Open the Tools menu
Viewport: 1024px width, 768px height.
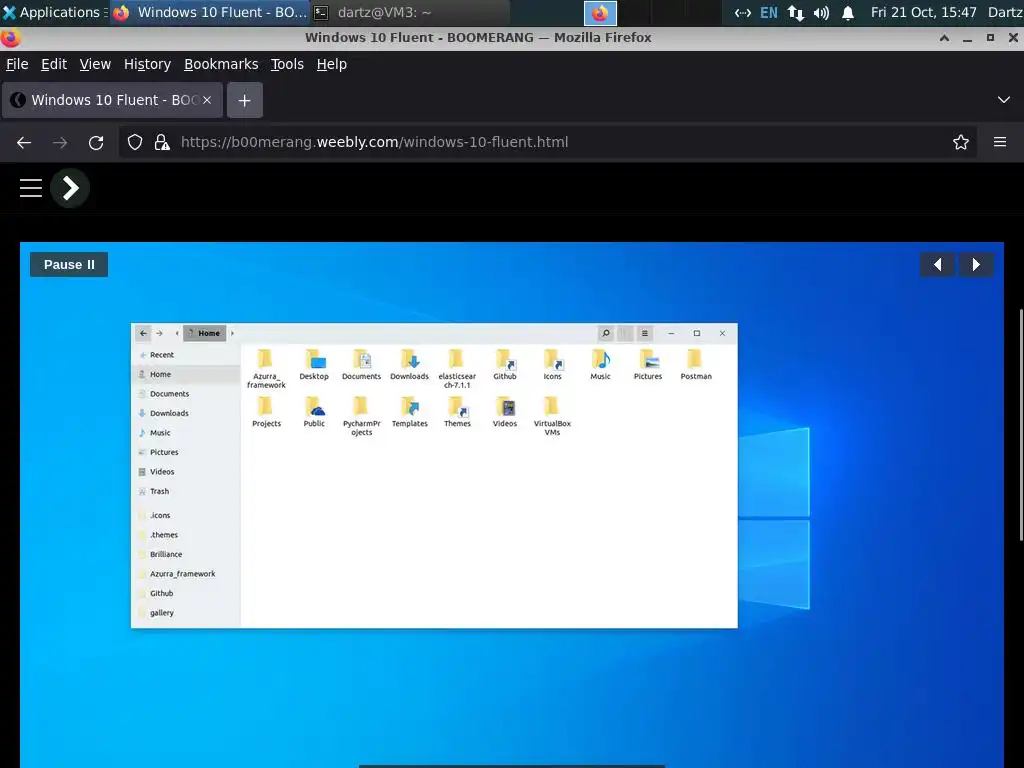pos(287,64)
